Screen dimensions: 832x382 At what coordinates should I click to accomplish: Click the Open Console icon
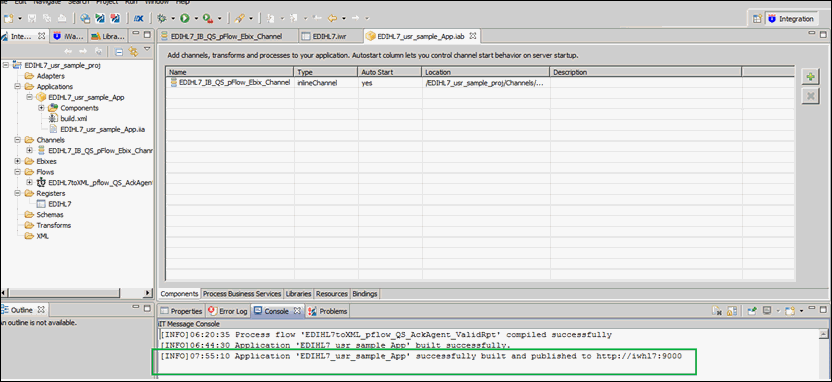[x=791, y=311]
